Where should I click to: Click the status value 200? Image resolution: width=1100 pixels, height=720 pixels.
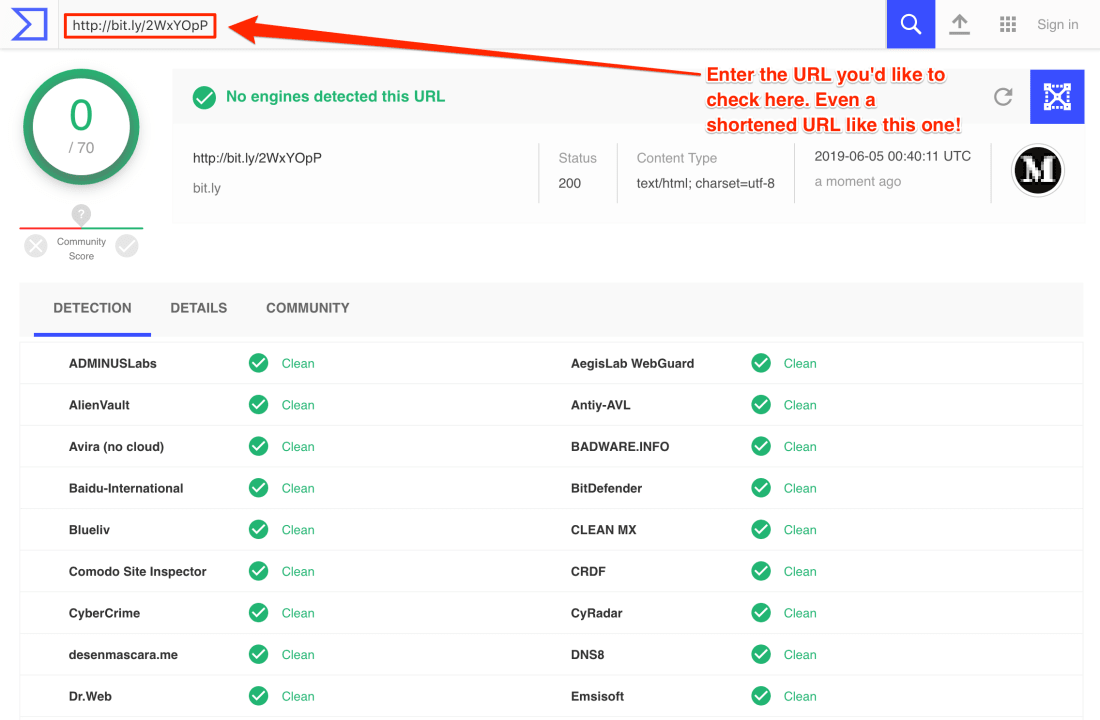[x=570, y=183]
